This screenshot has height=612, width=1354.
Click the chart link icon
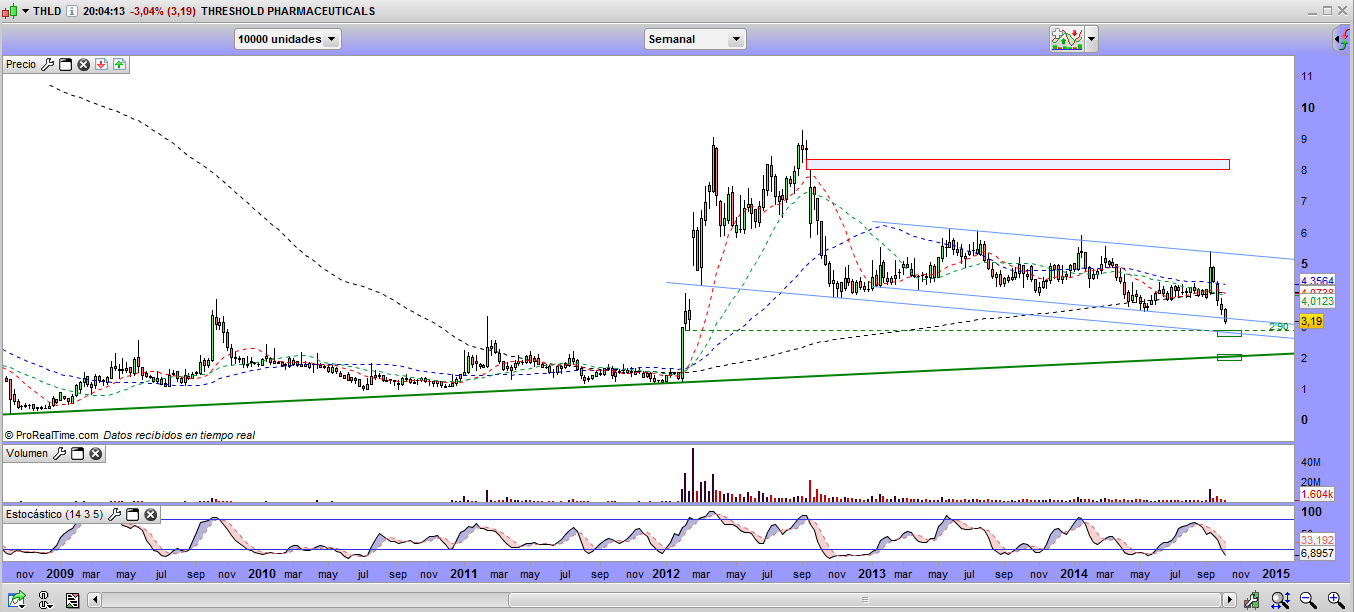coord(44,600)
